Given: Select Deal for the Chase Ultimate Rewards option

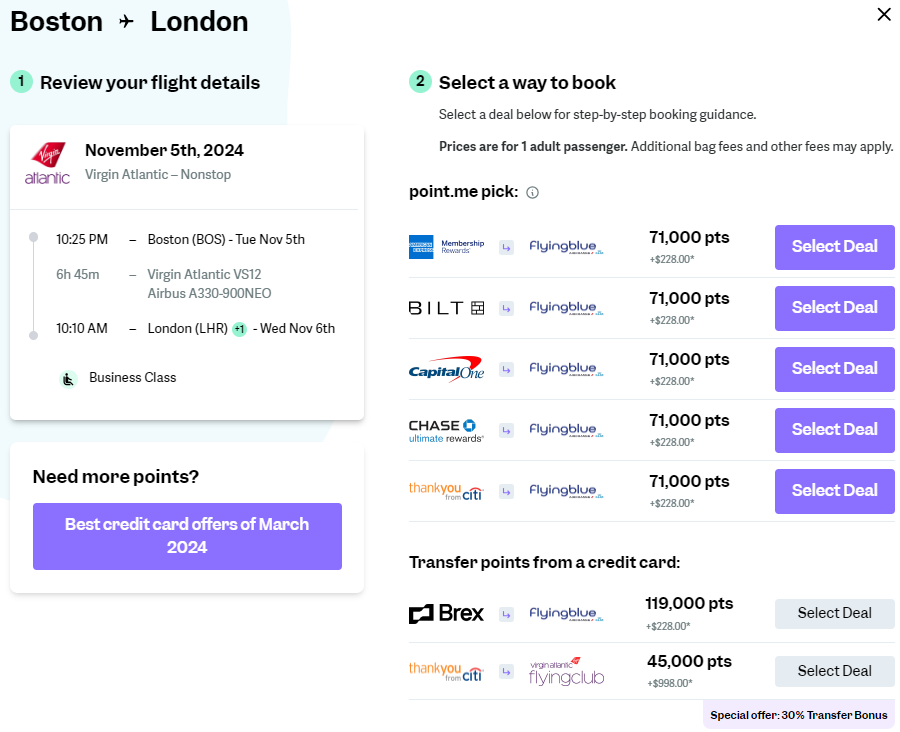Looking at the screenshot, I should 834,430.
